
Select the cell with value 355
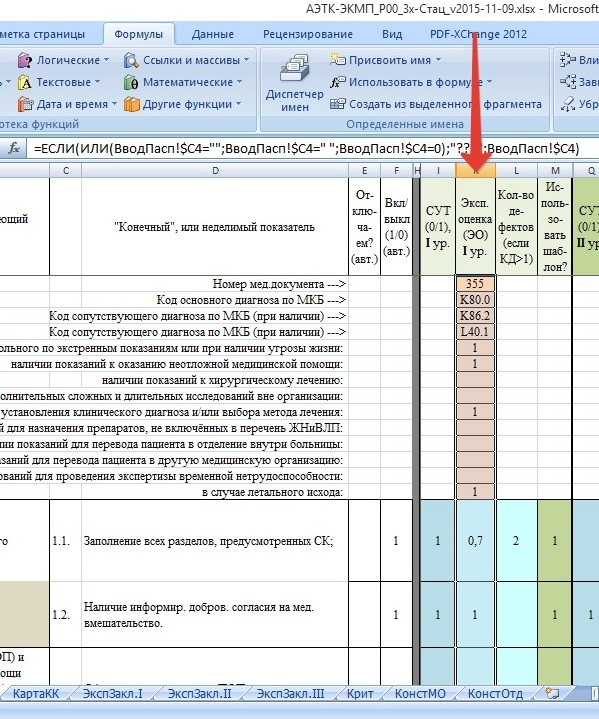click(475, 283)
